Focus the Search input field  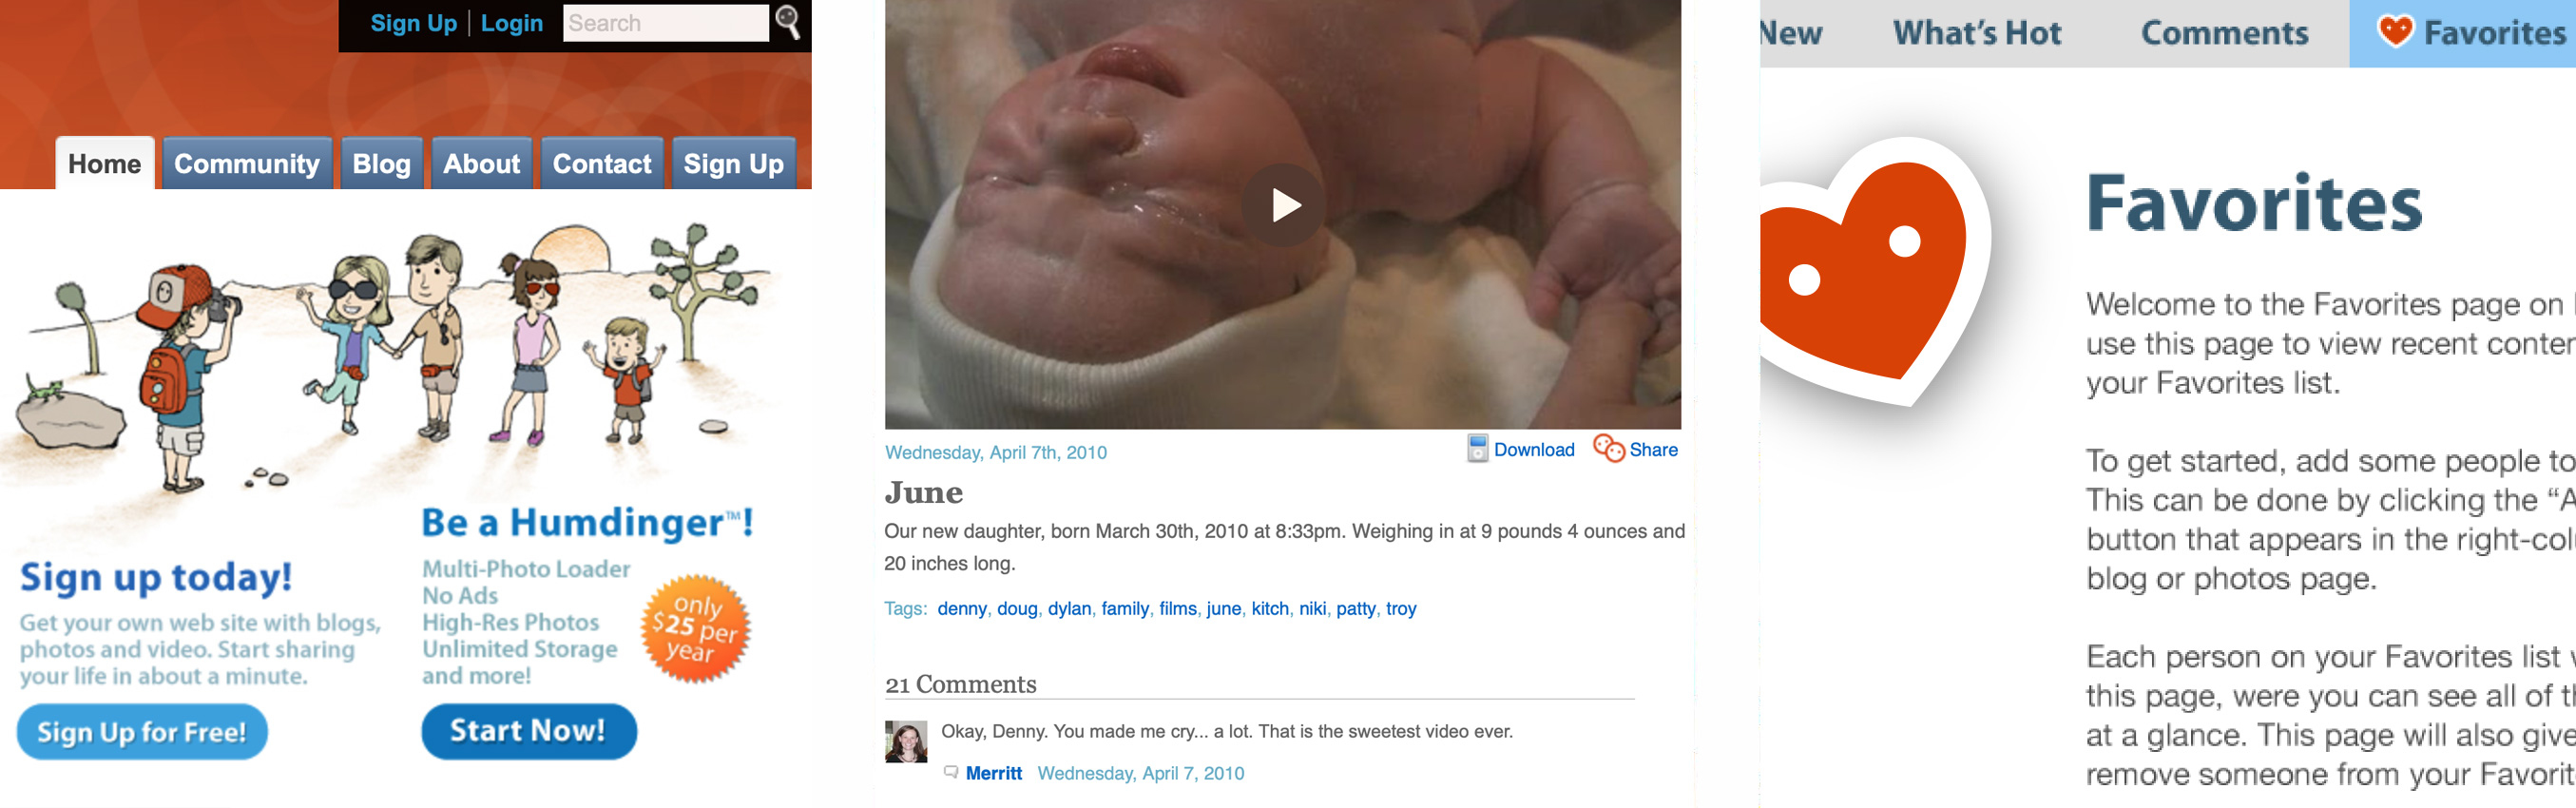click(666, 23)
